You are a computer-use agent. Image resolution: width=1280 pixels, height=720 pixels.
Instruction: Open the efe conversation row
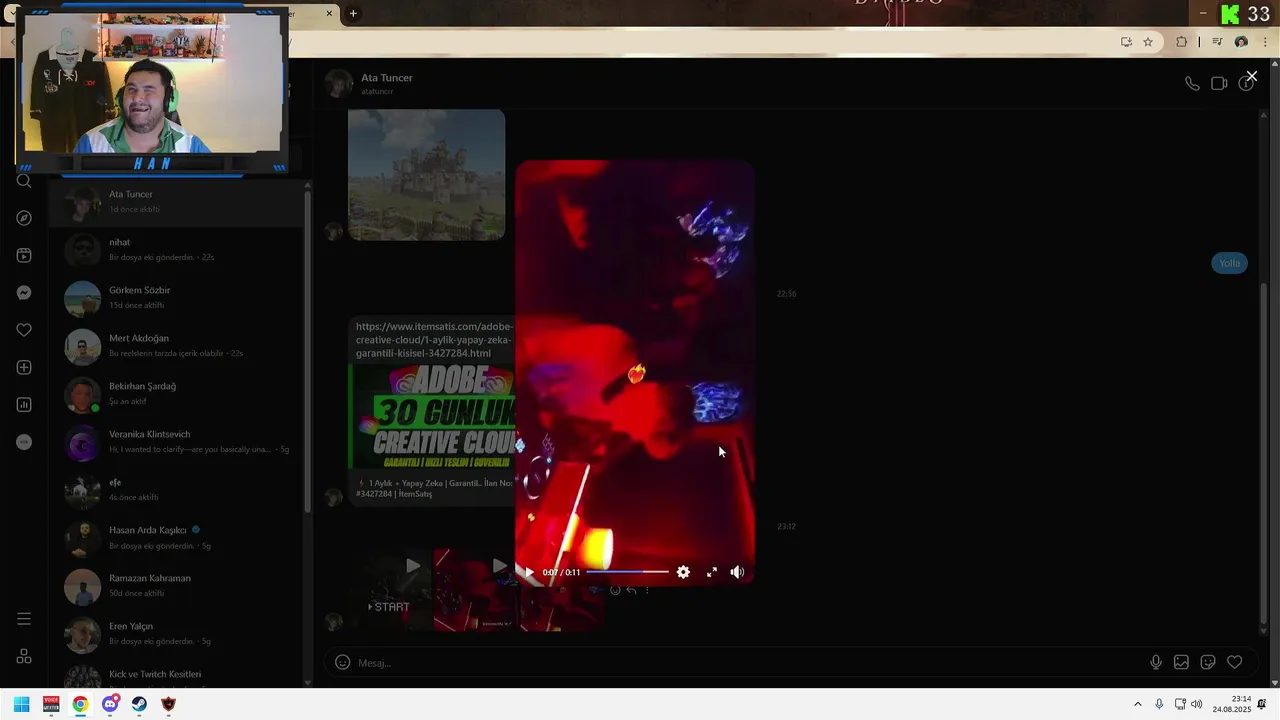(x=178, y=490)
